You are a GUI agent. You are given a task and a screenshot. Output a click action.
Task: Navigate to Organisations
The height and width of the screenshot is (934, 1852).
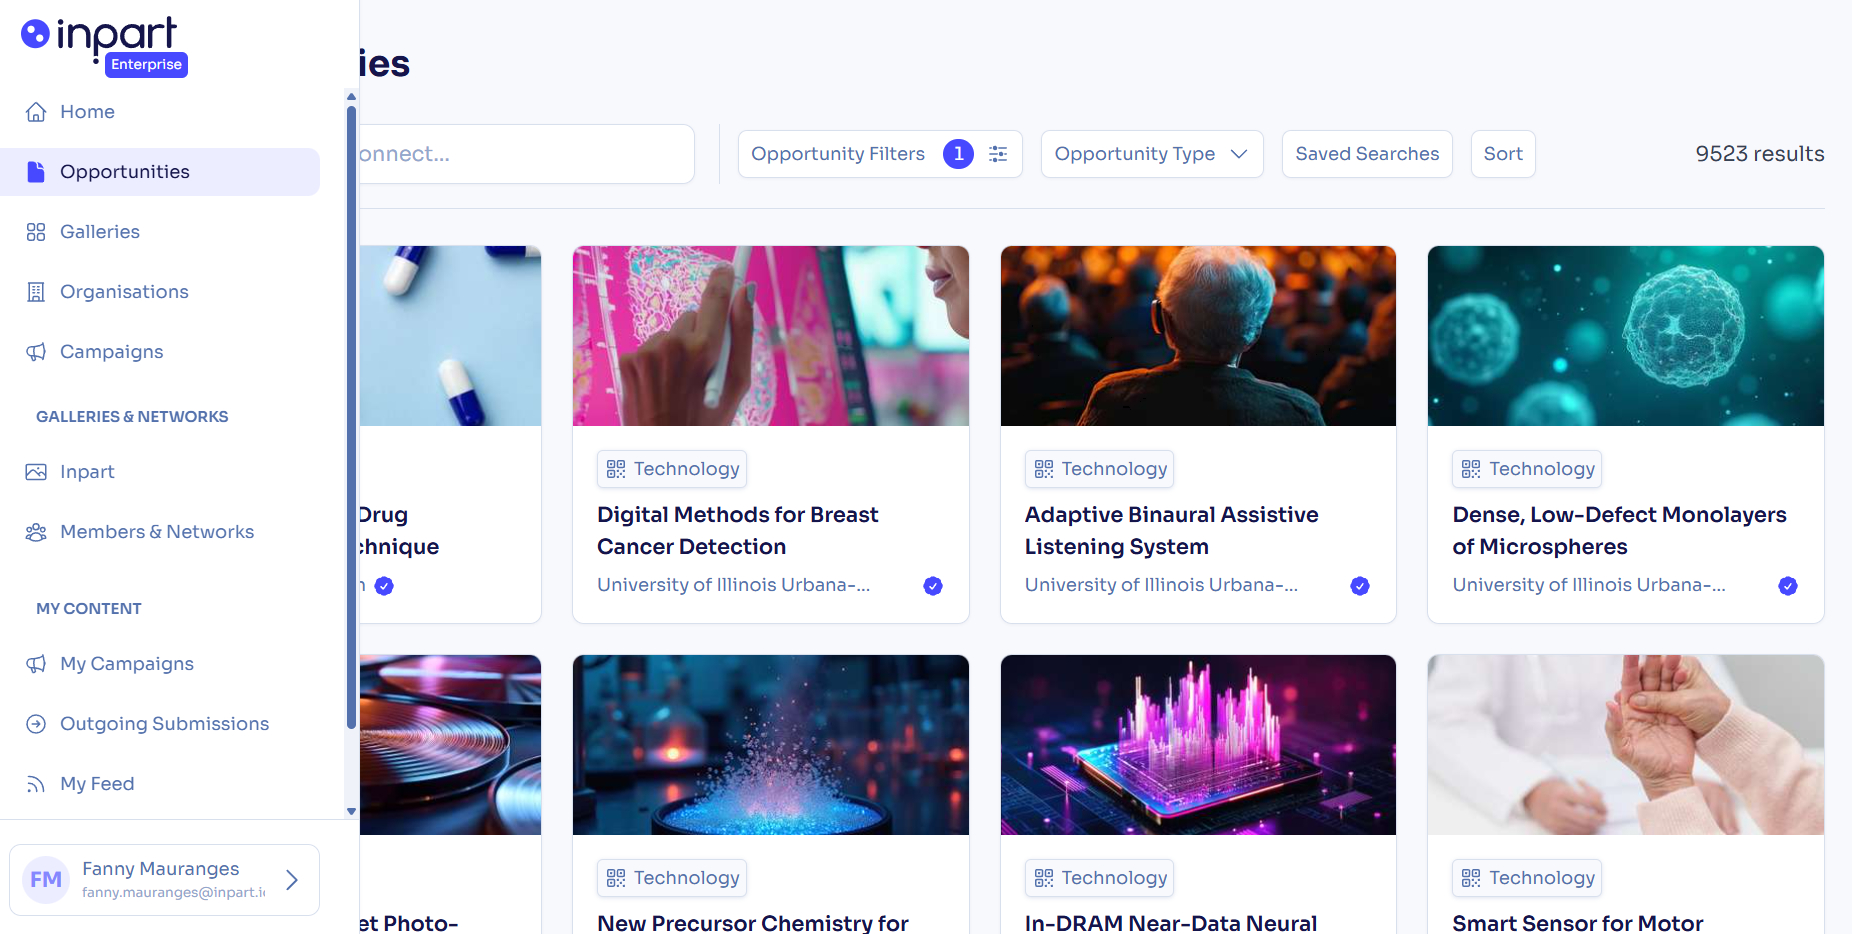click(160, 292)
